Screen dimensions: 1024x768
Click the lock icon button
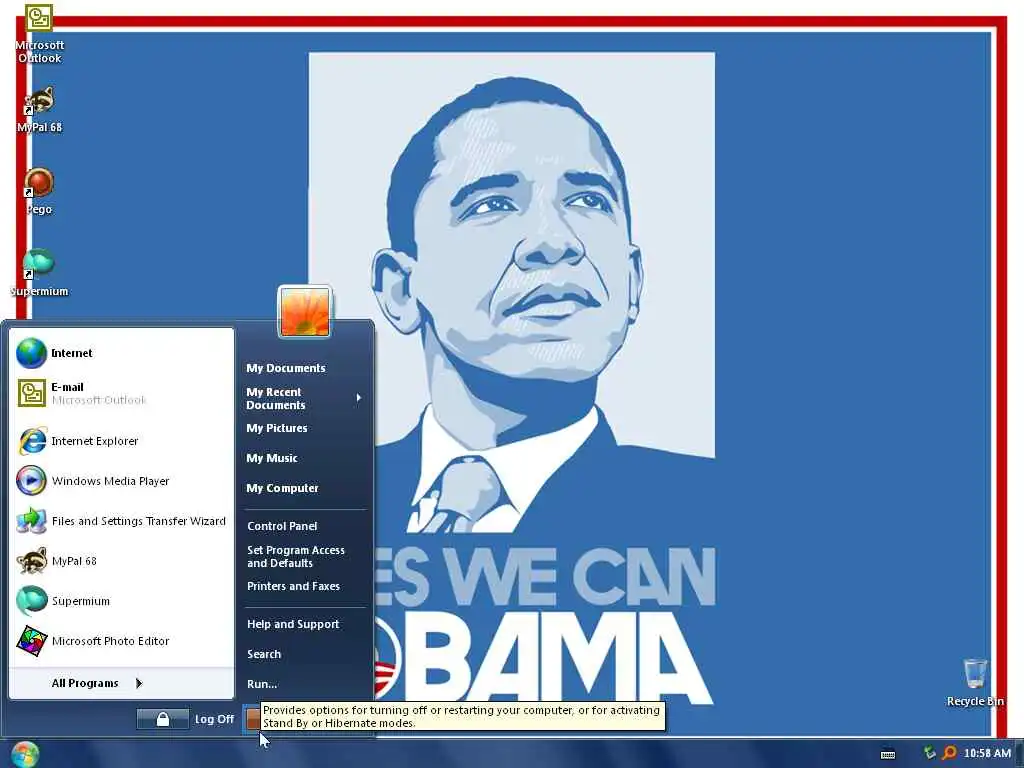[x=163, y=719]
